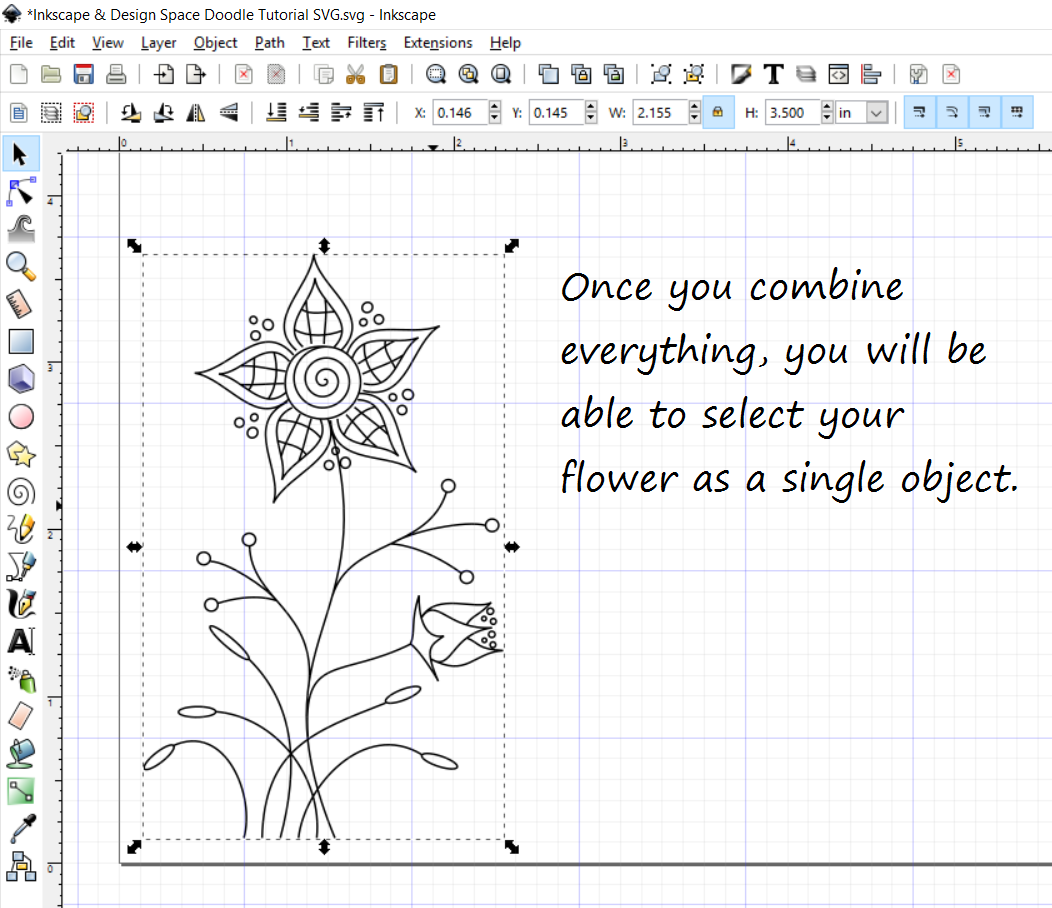Open the Fill and Stroke dialog
Screen dimensions: 1052x908
(x=740, y=73)
